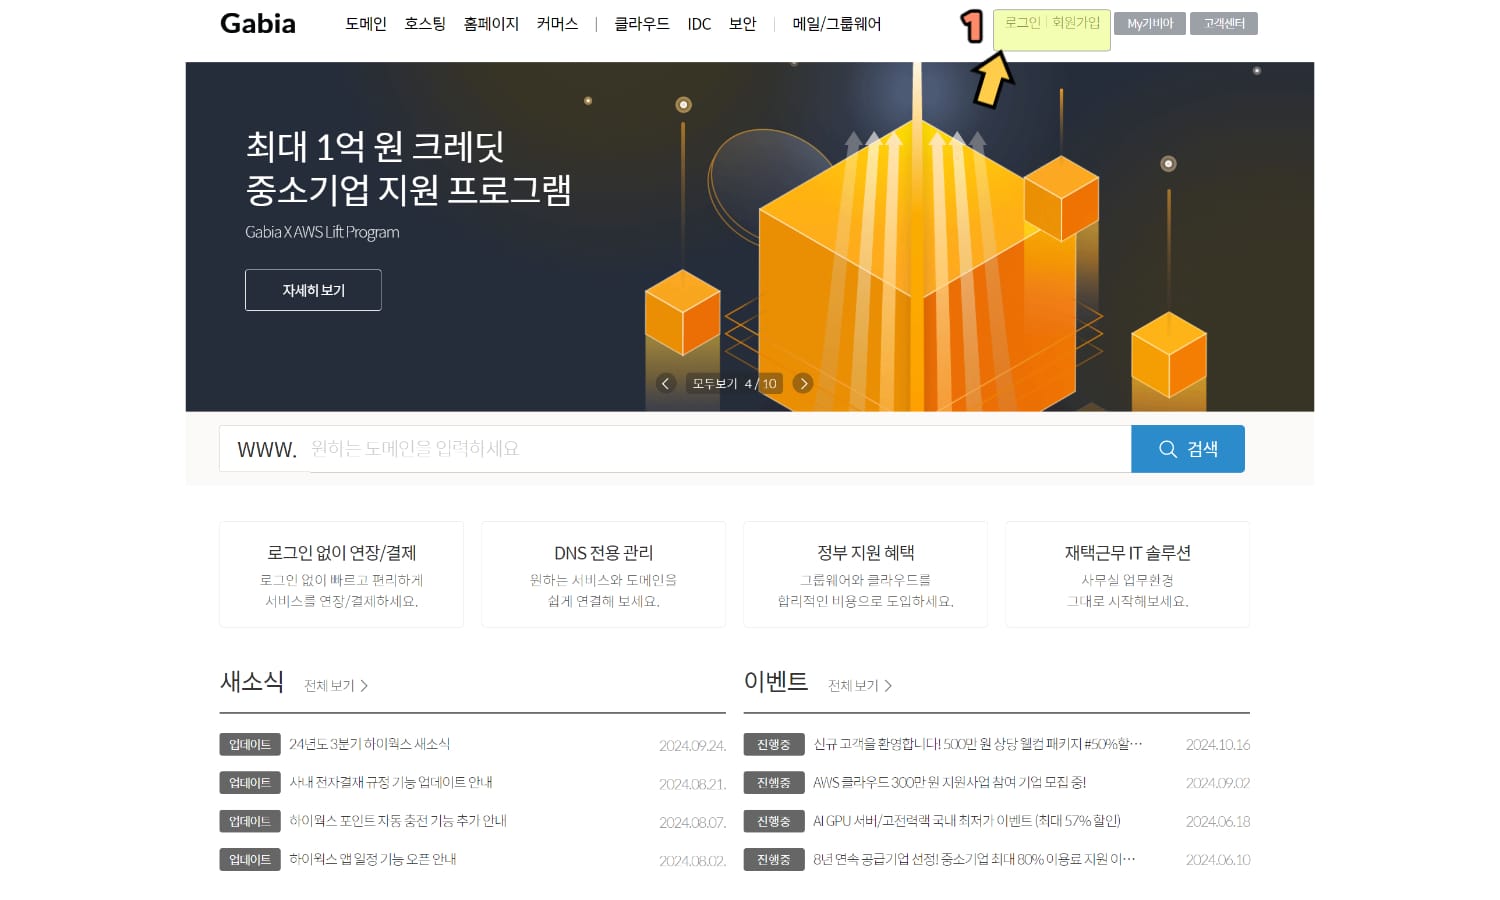This screenshot has height=900, width=1500.
Task: Open event 신규 고객을 환영합니다 500만 원
Action: (978, 744)
